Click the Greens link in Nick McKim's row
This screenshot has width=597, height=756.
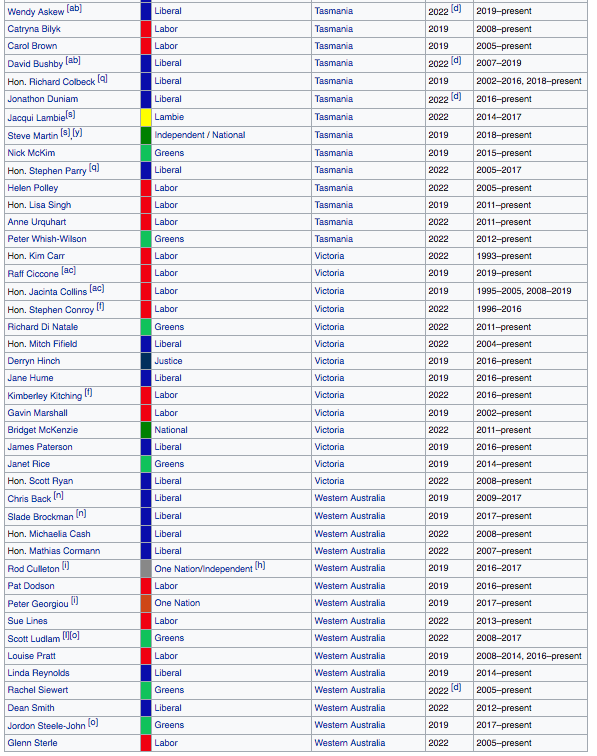coord(169,153)
